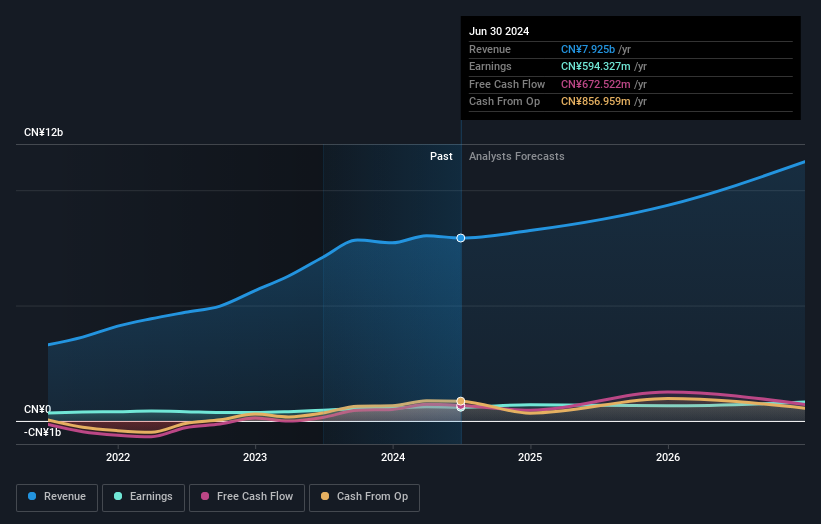Click the Cash From Op tooltip row label
821x524 pixels.
504,102
